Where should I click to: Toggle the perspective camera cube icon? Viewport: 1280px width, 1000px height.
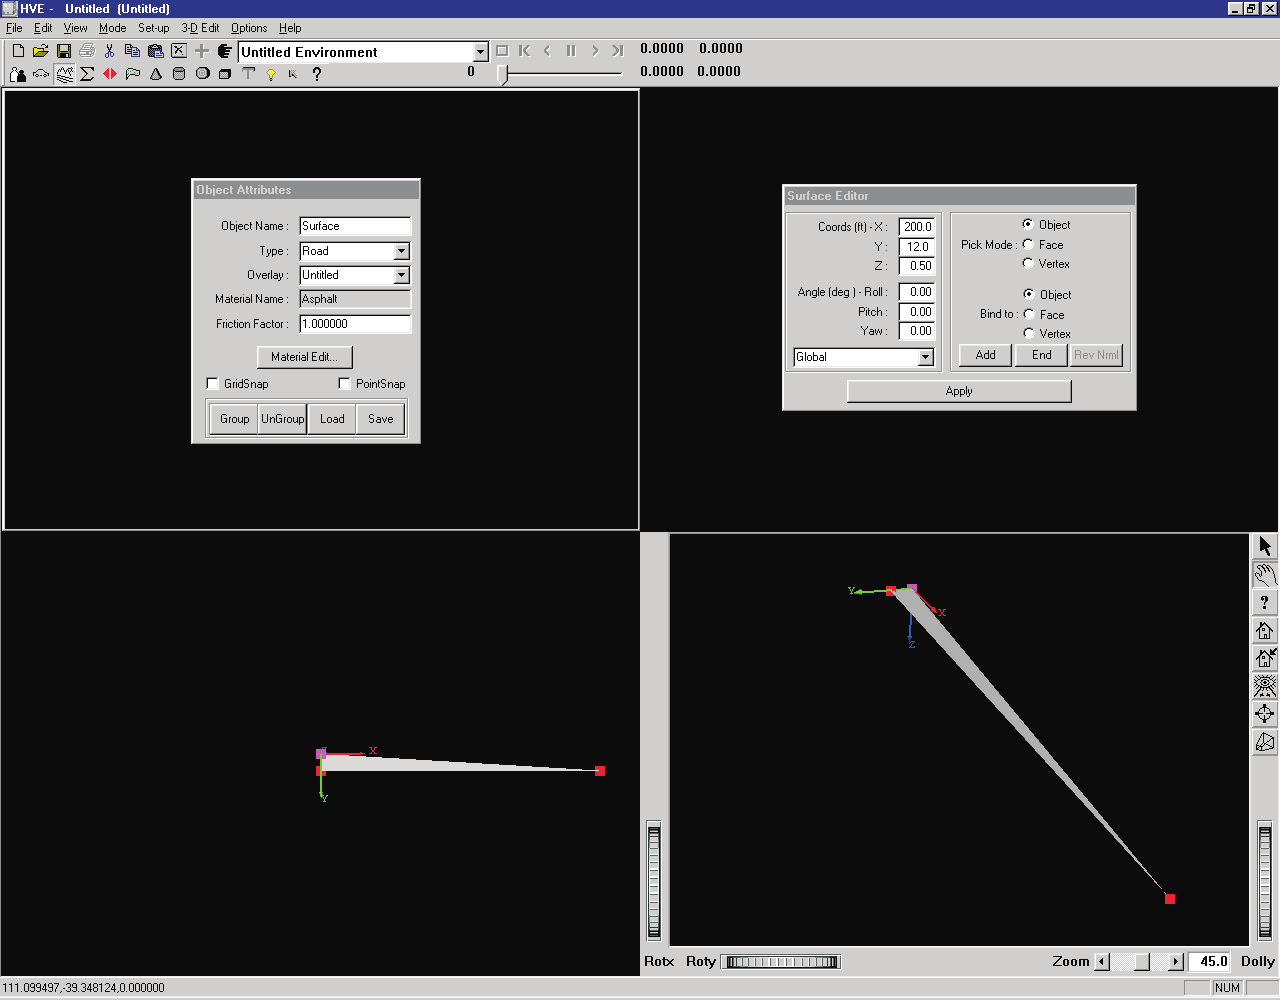coord(1265,742)
